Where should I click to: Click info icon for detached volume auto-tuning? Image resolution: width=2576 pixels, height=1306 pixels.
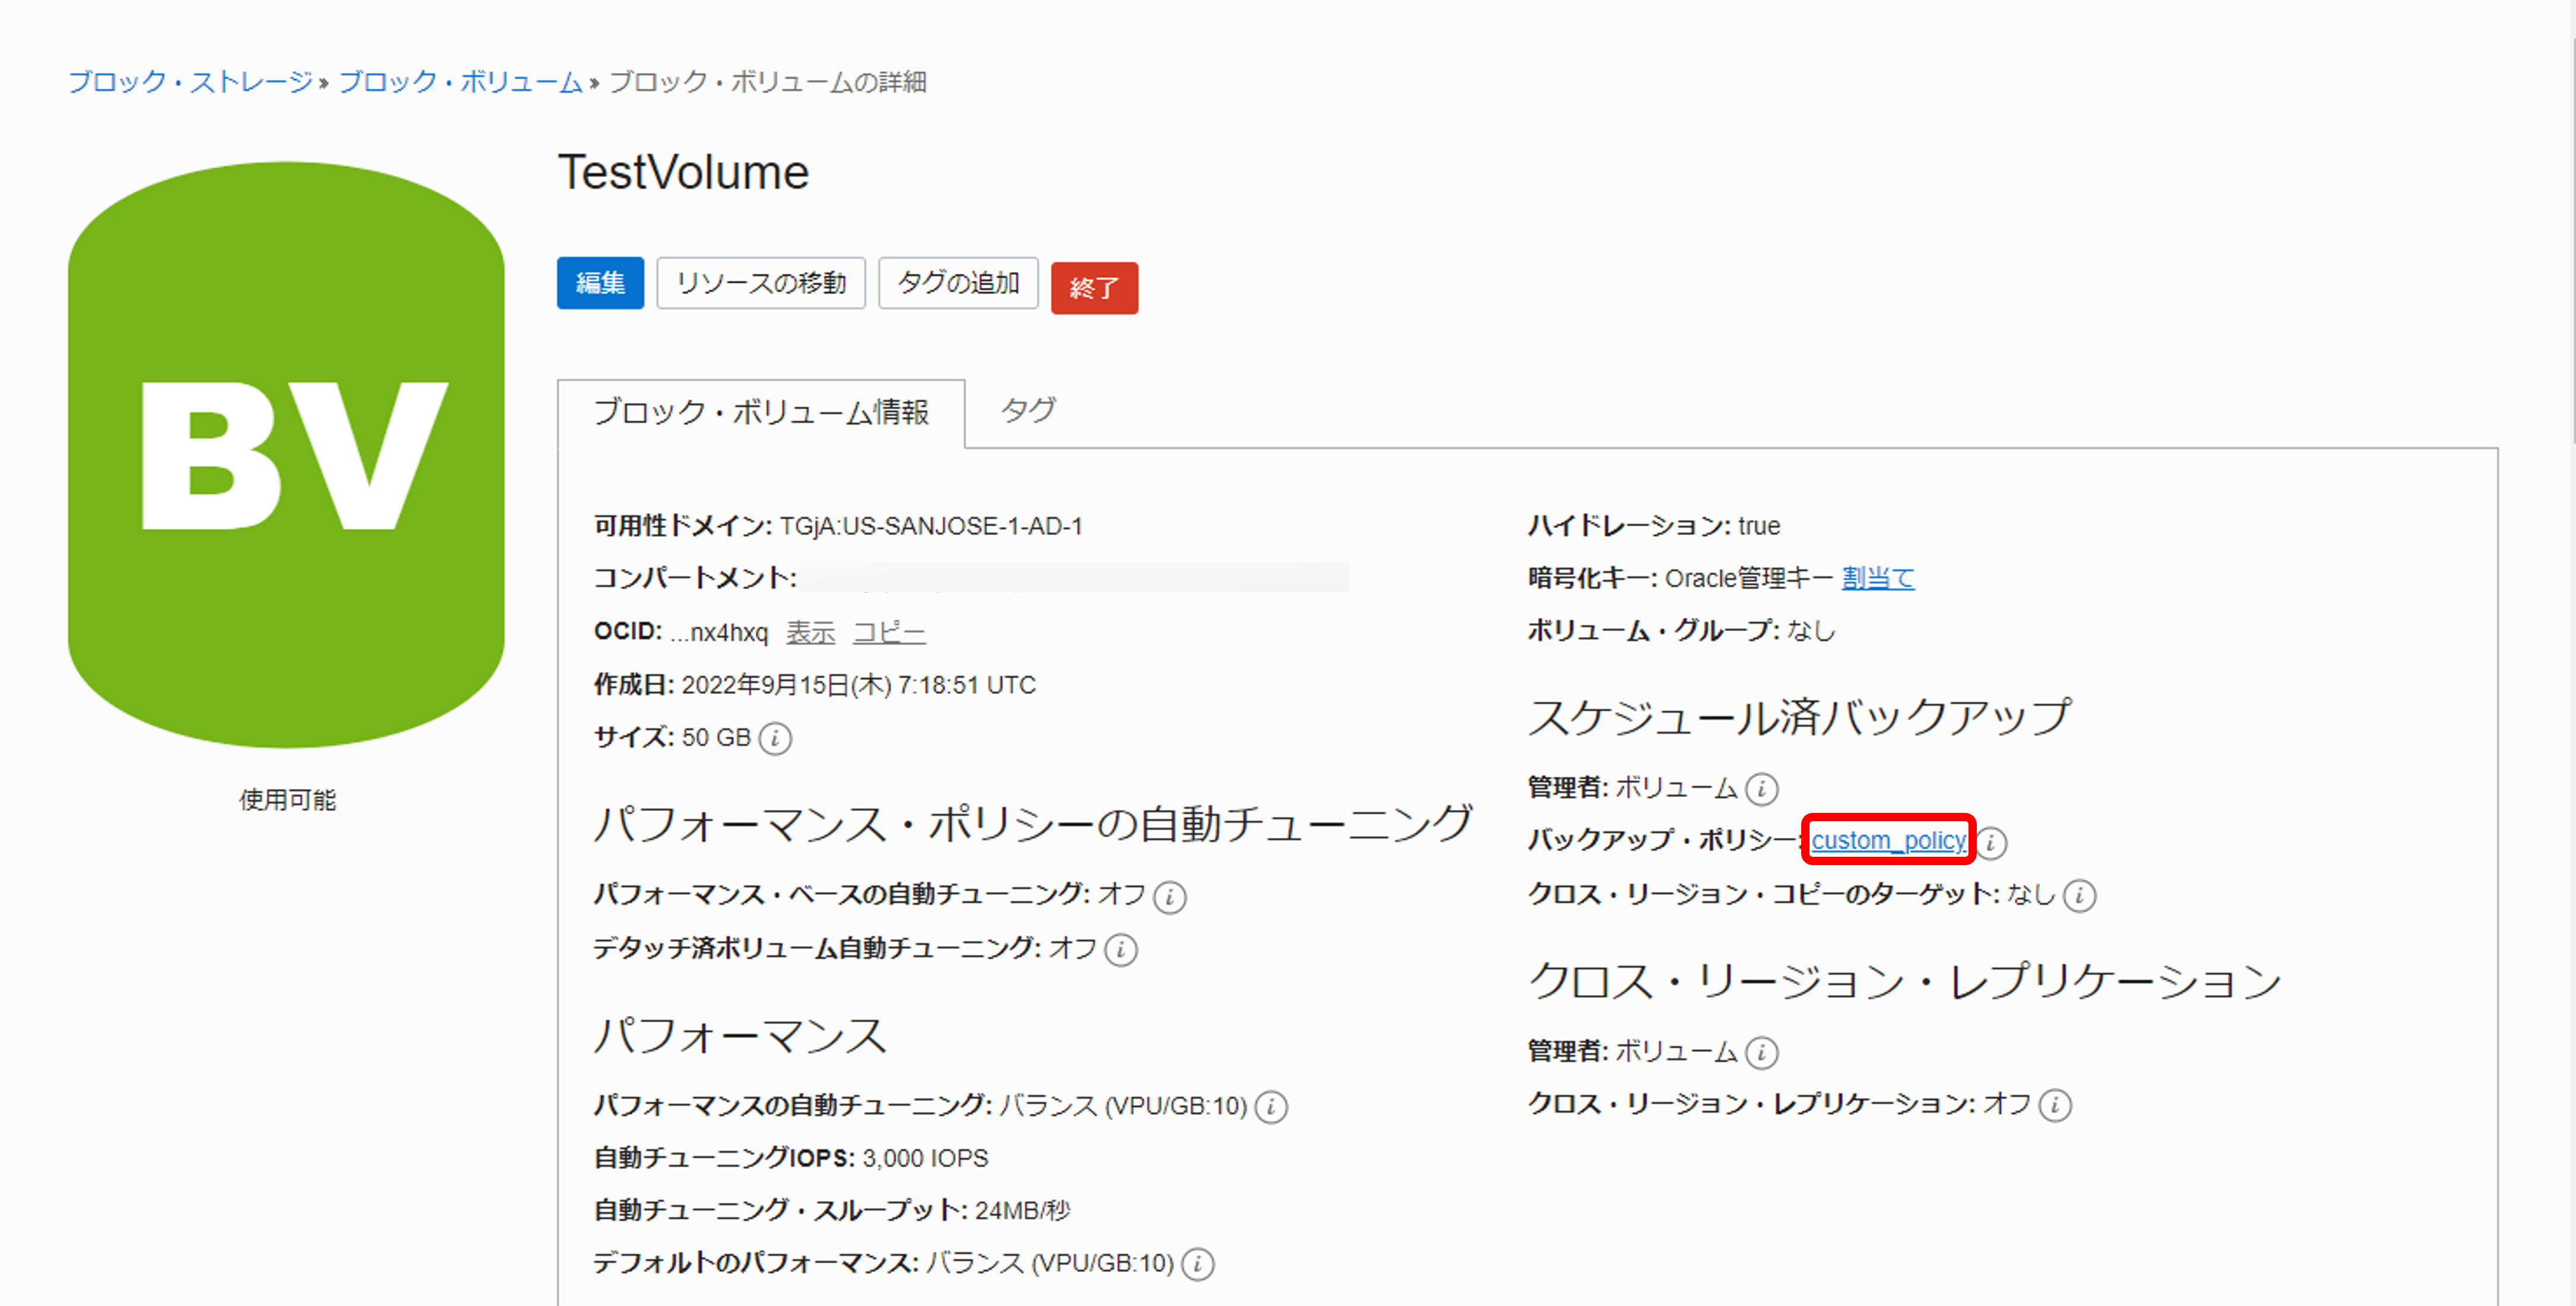pos(1120,950)
